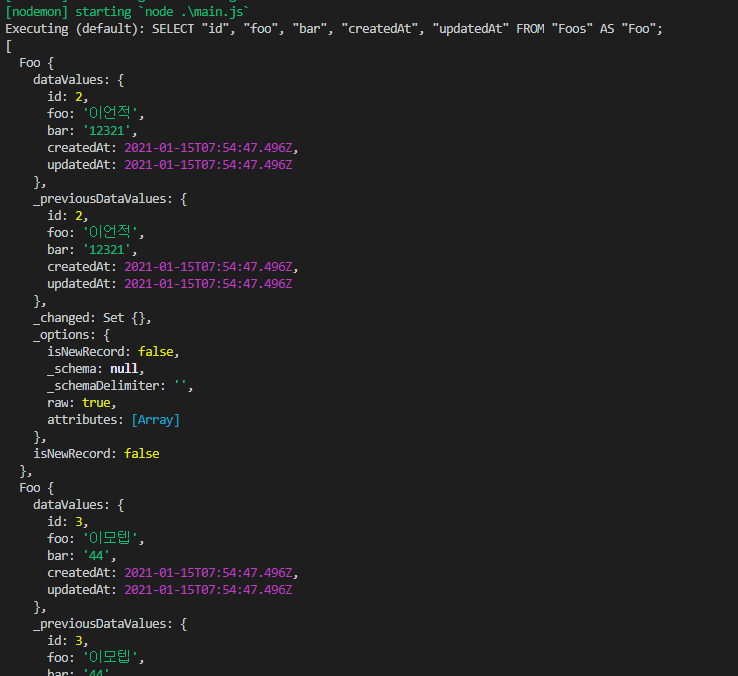The height and width of the screenshot is (676, 738).
Task: Click createdAt timestamp in first dataValues
Action: coord(208,148)
